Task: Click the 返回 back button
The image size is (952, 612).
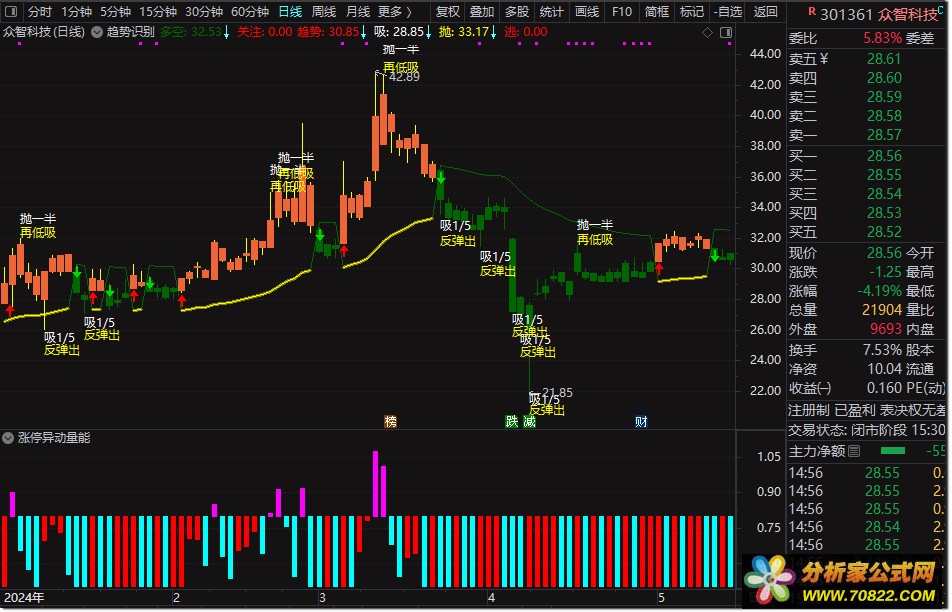Action: coord(766,12)
